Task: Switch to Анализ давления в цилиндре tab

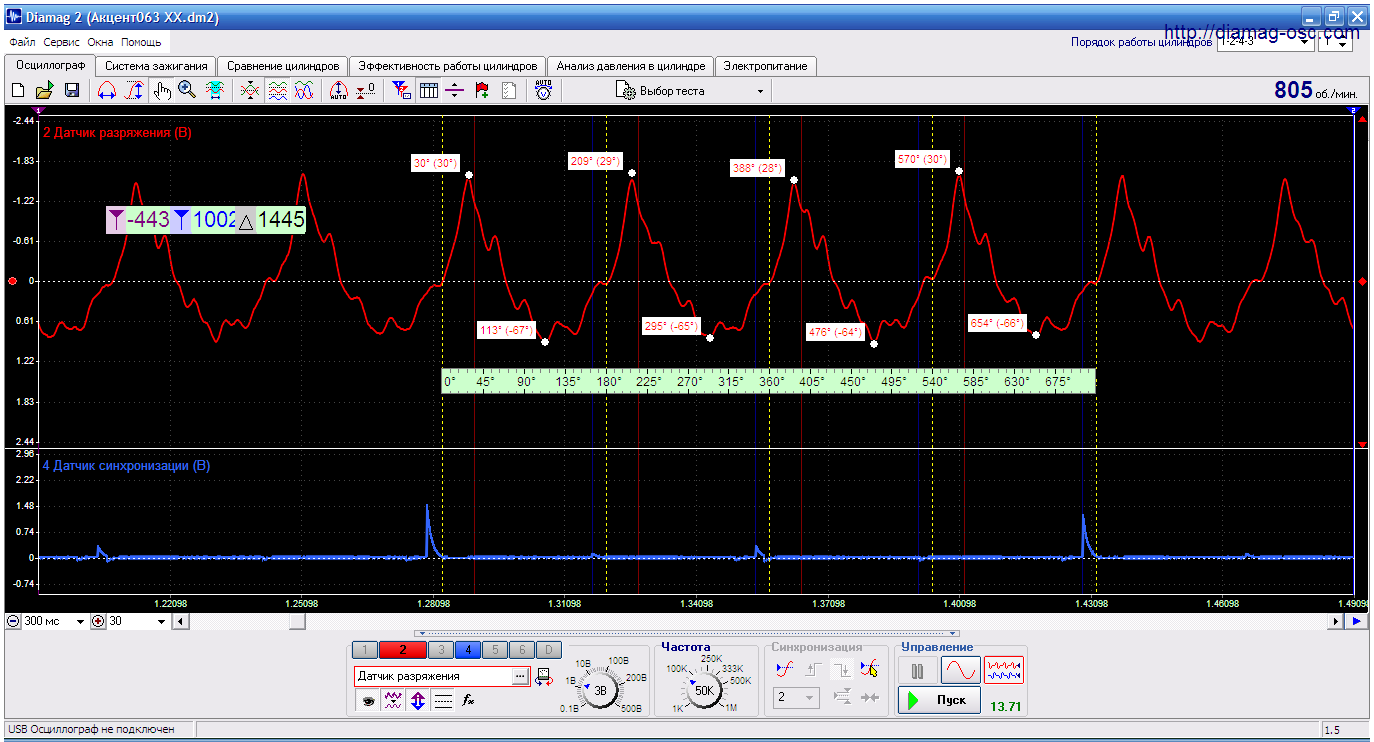Action: 631,66
